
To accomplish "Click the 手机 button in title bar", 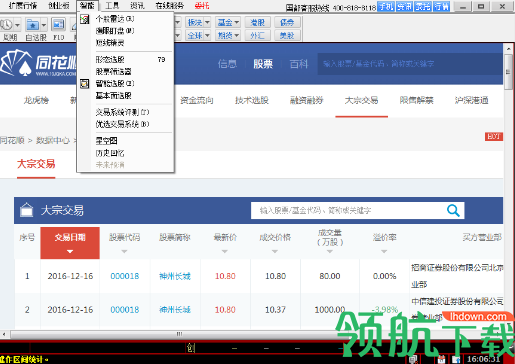I will point(386,6).
